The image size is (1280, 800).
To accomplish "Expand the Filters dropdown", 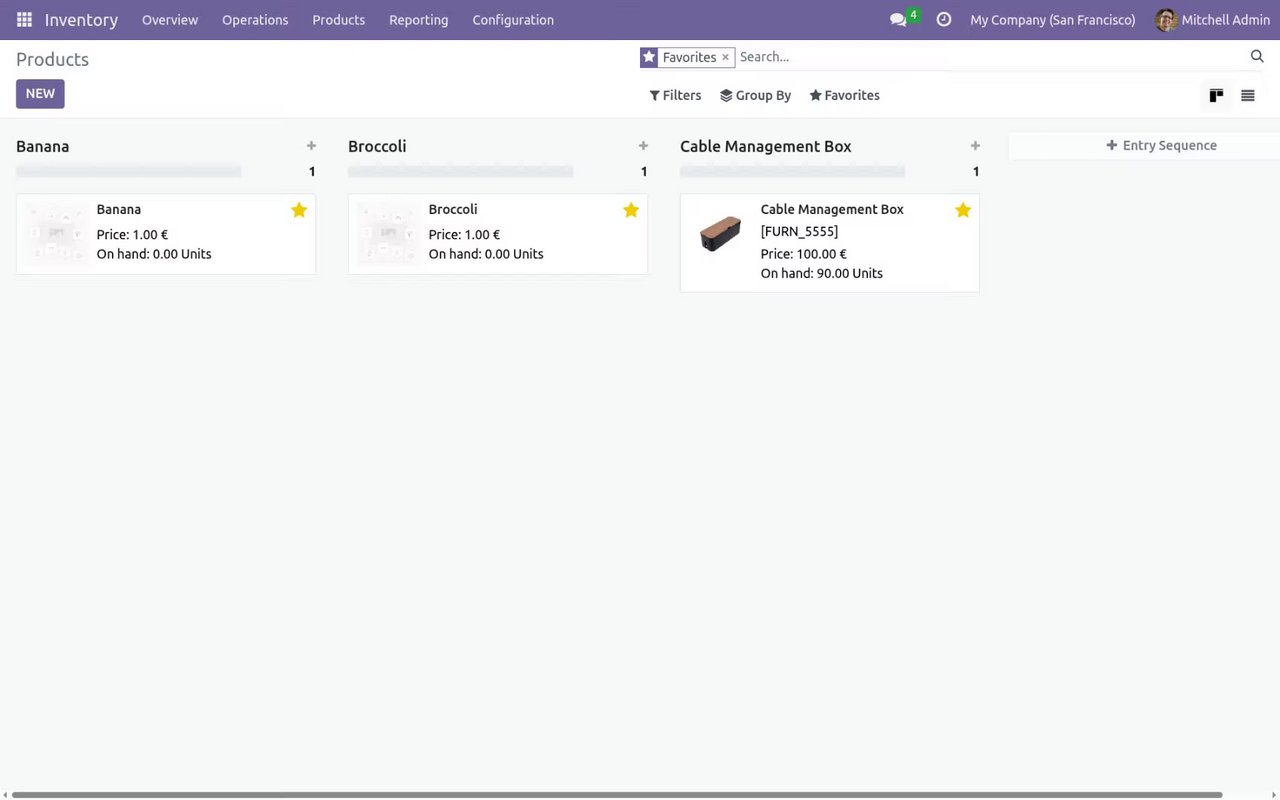I will (x=675, y=96).
